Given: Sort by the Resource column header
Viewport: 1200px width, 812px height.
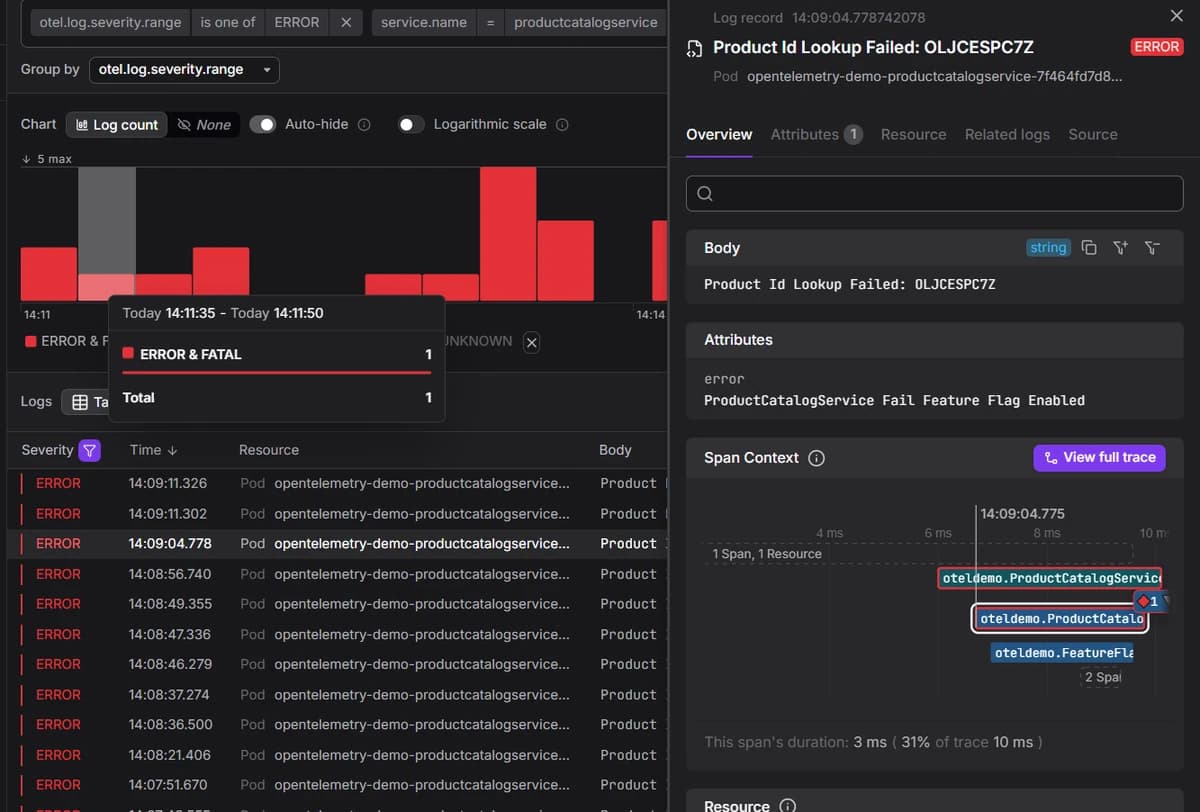Looking at the screenshot, I should [269, 450].
